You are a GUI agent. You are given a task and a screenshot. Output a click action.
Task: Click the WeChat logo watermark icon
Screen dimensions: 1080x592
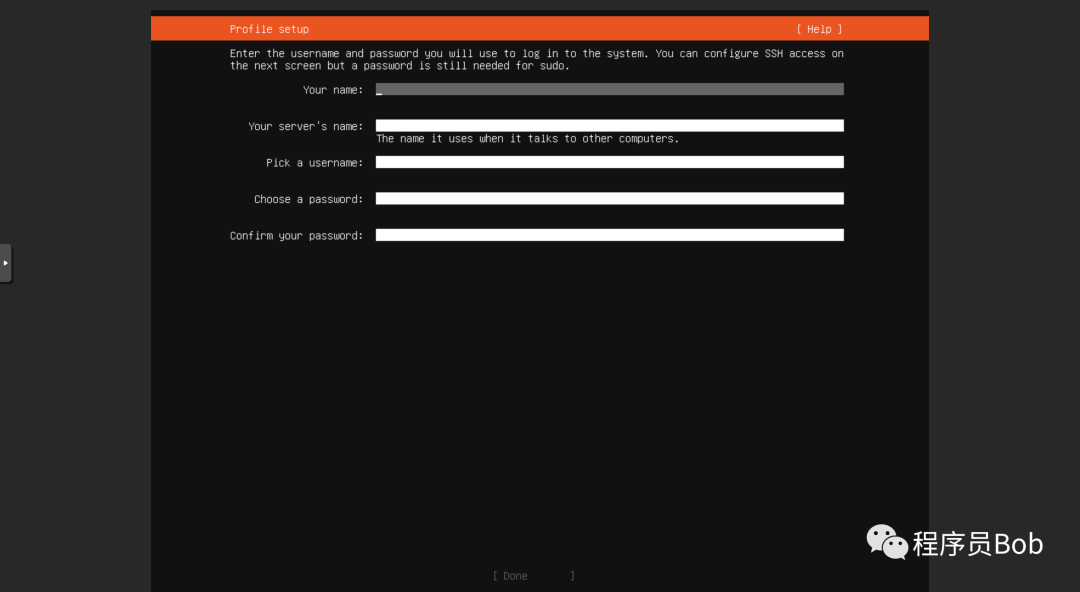886,542
